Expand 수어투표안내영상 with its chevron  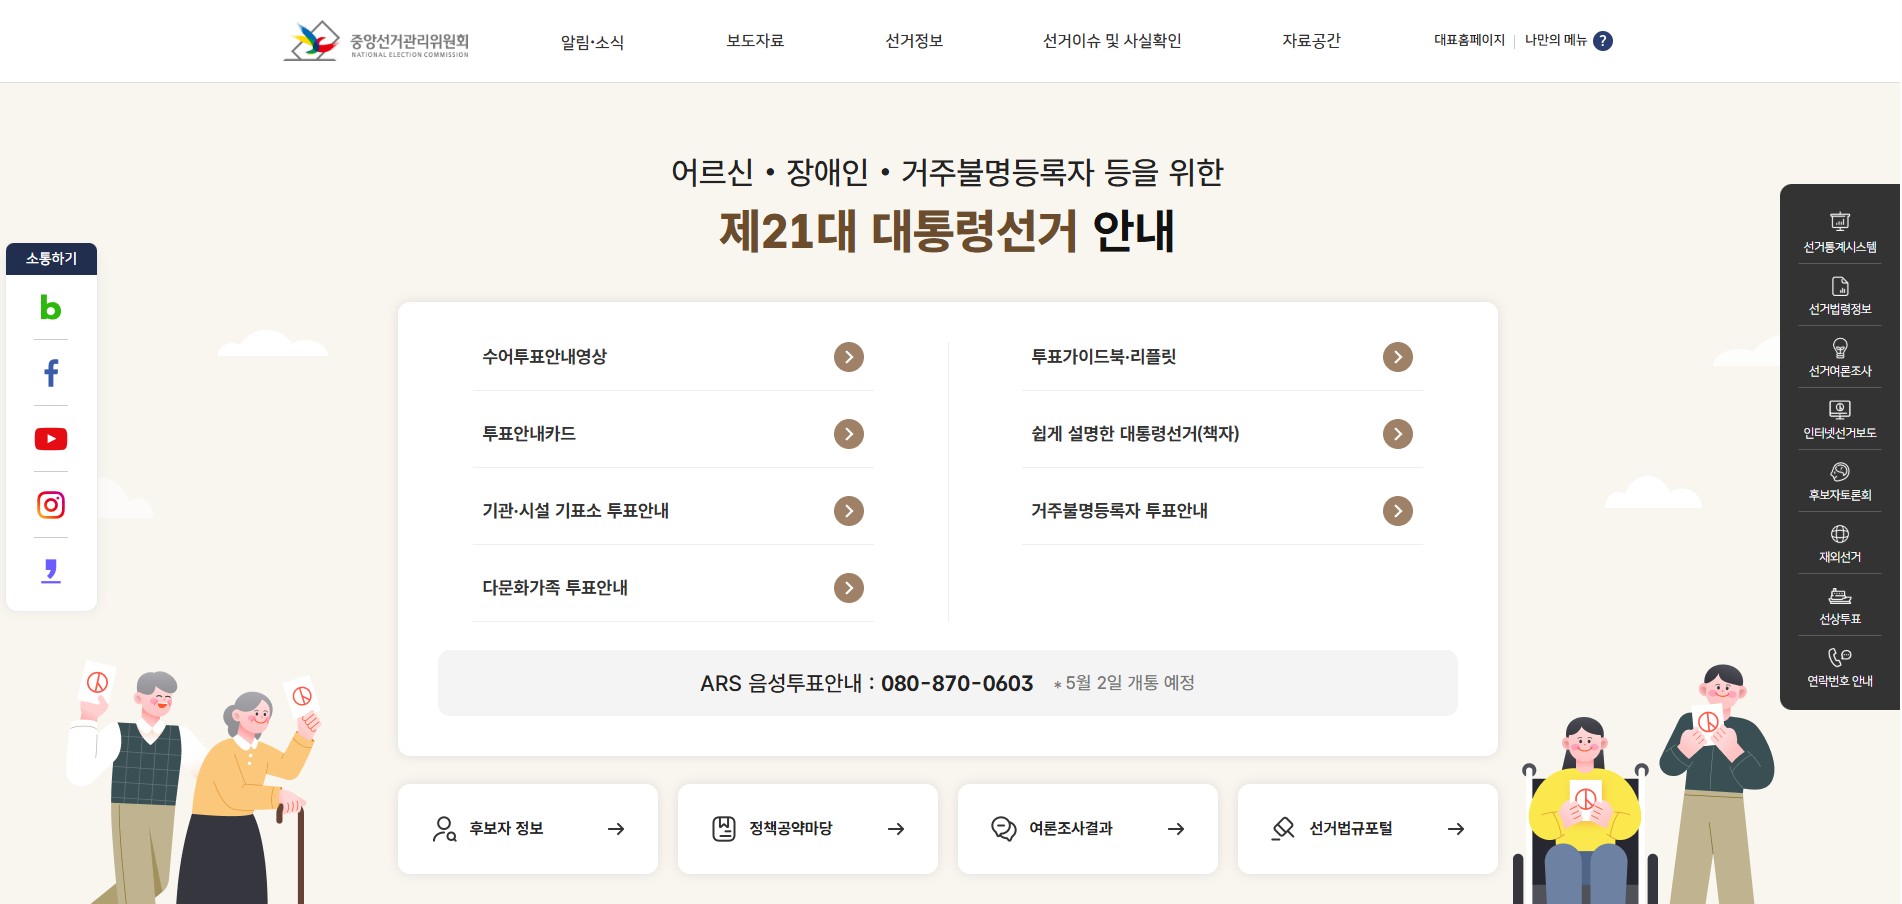[849, 357]
